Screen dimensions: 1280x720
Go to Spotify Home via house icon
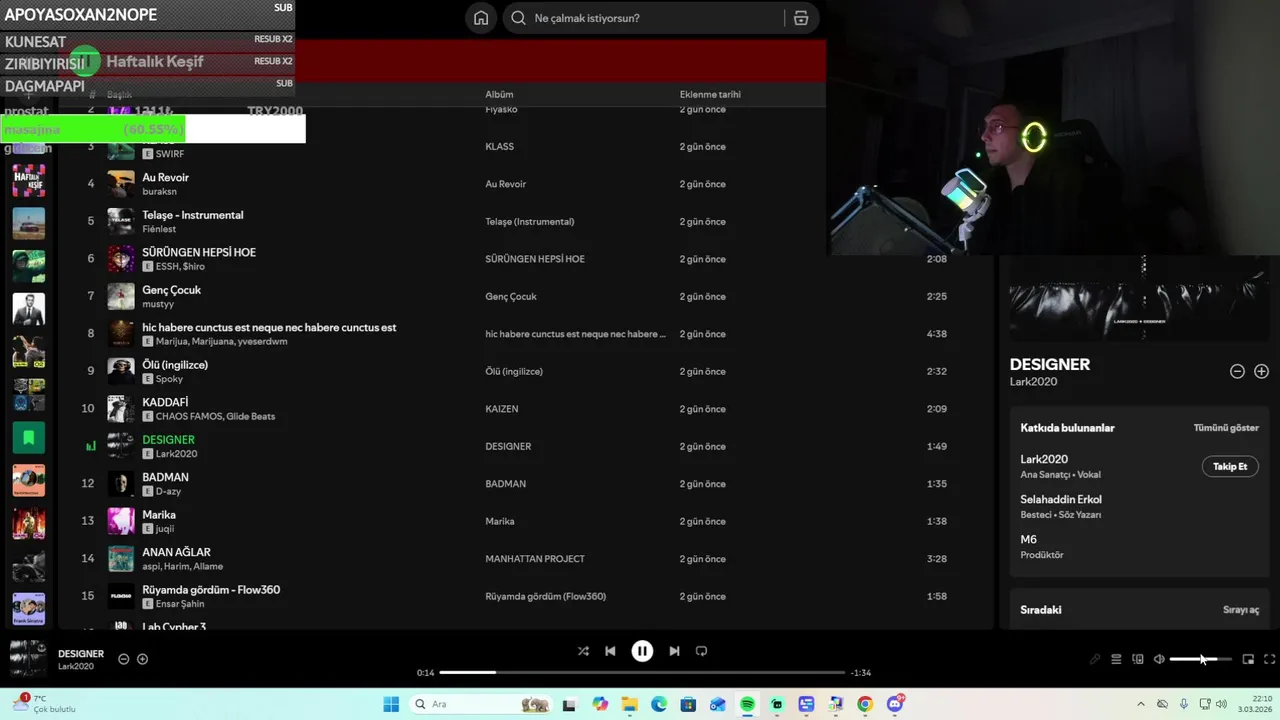pos(481,18)
